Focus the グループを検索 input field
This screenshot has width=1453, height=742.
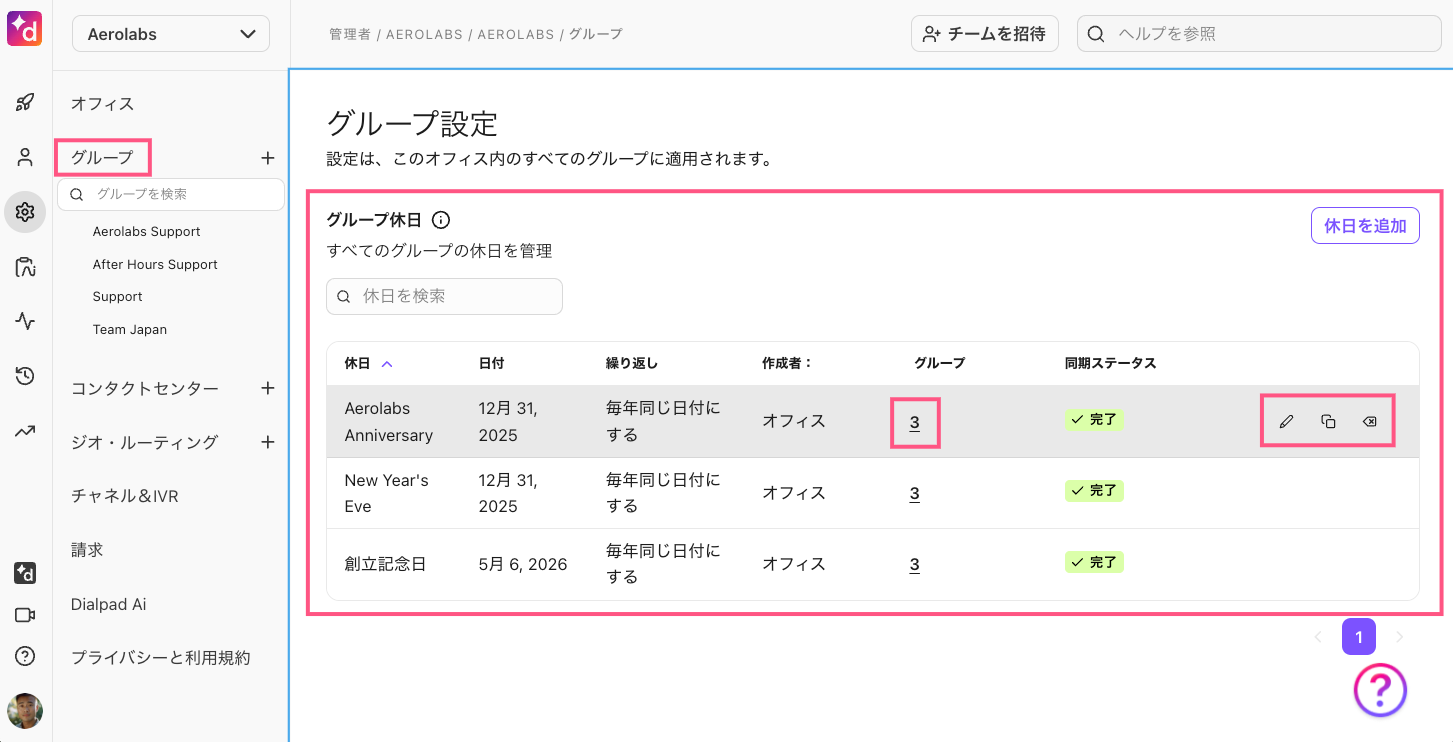click(x=171, y=194)
